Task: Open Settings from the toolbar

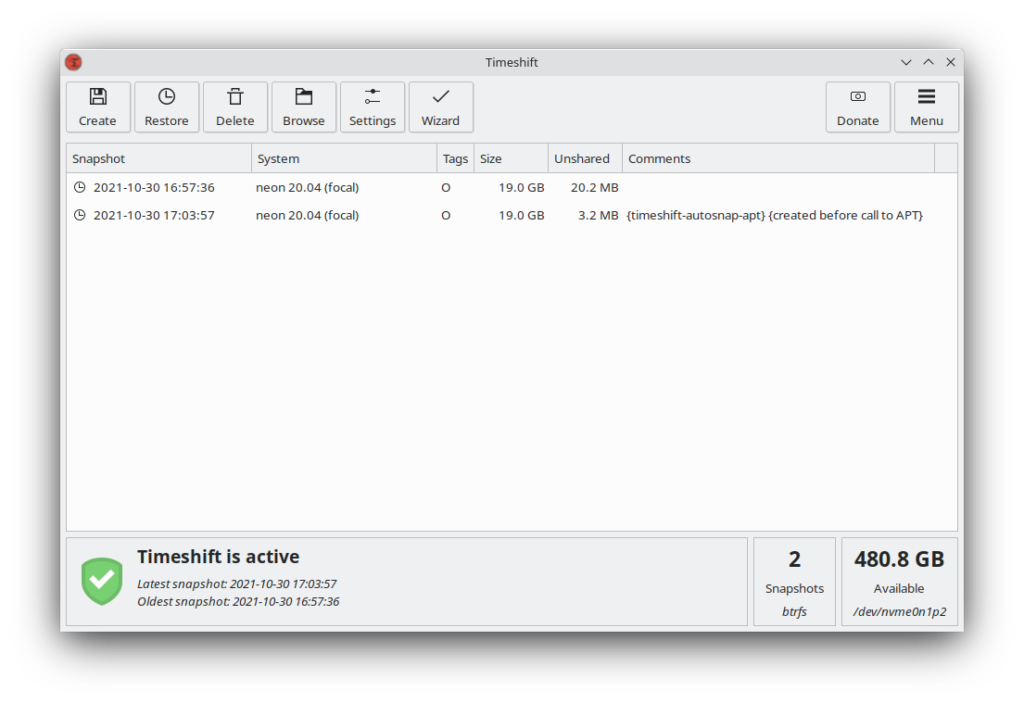Action: pyautogui.click(x=372, y=107)
